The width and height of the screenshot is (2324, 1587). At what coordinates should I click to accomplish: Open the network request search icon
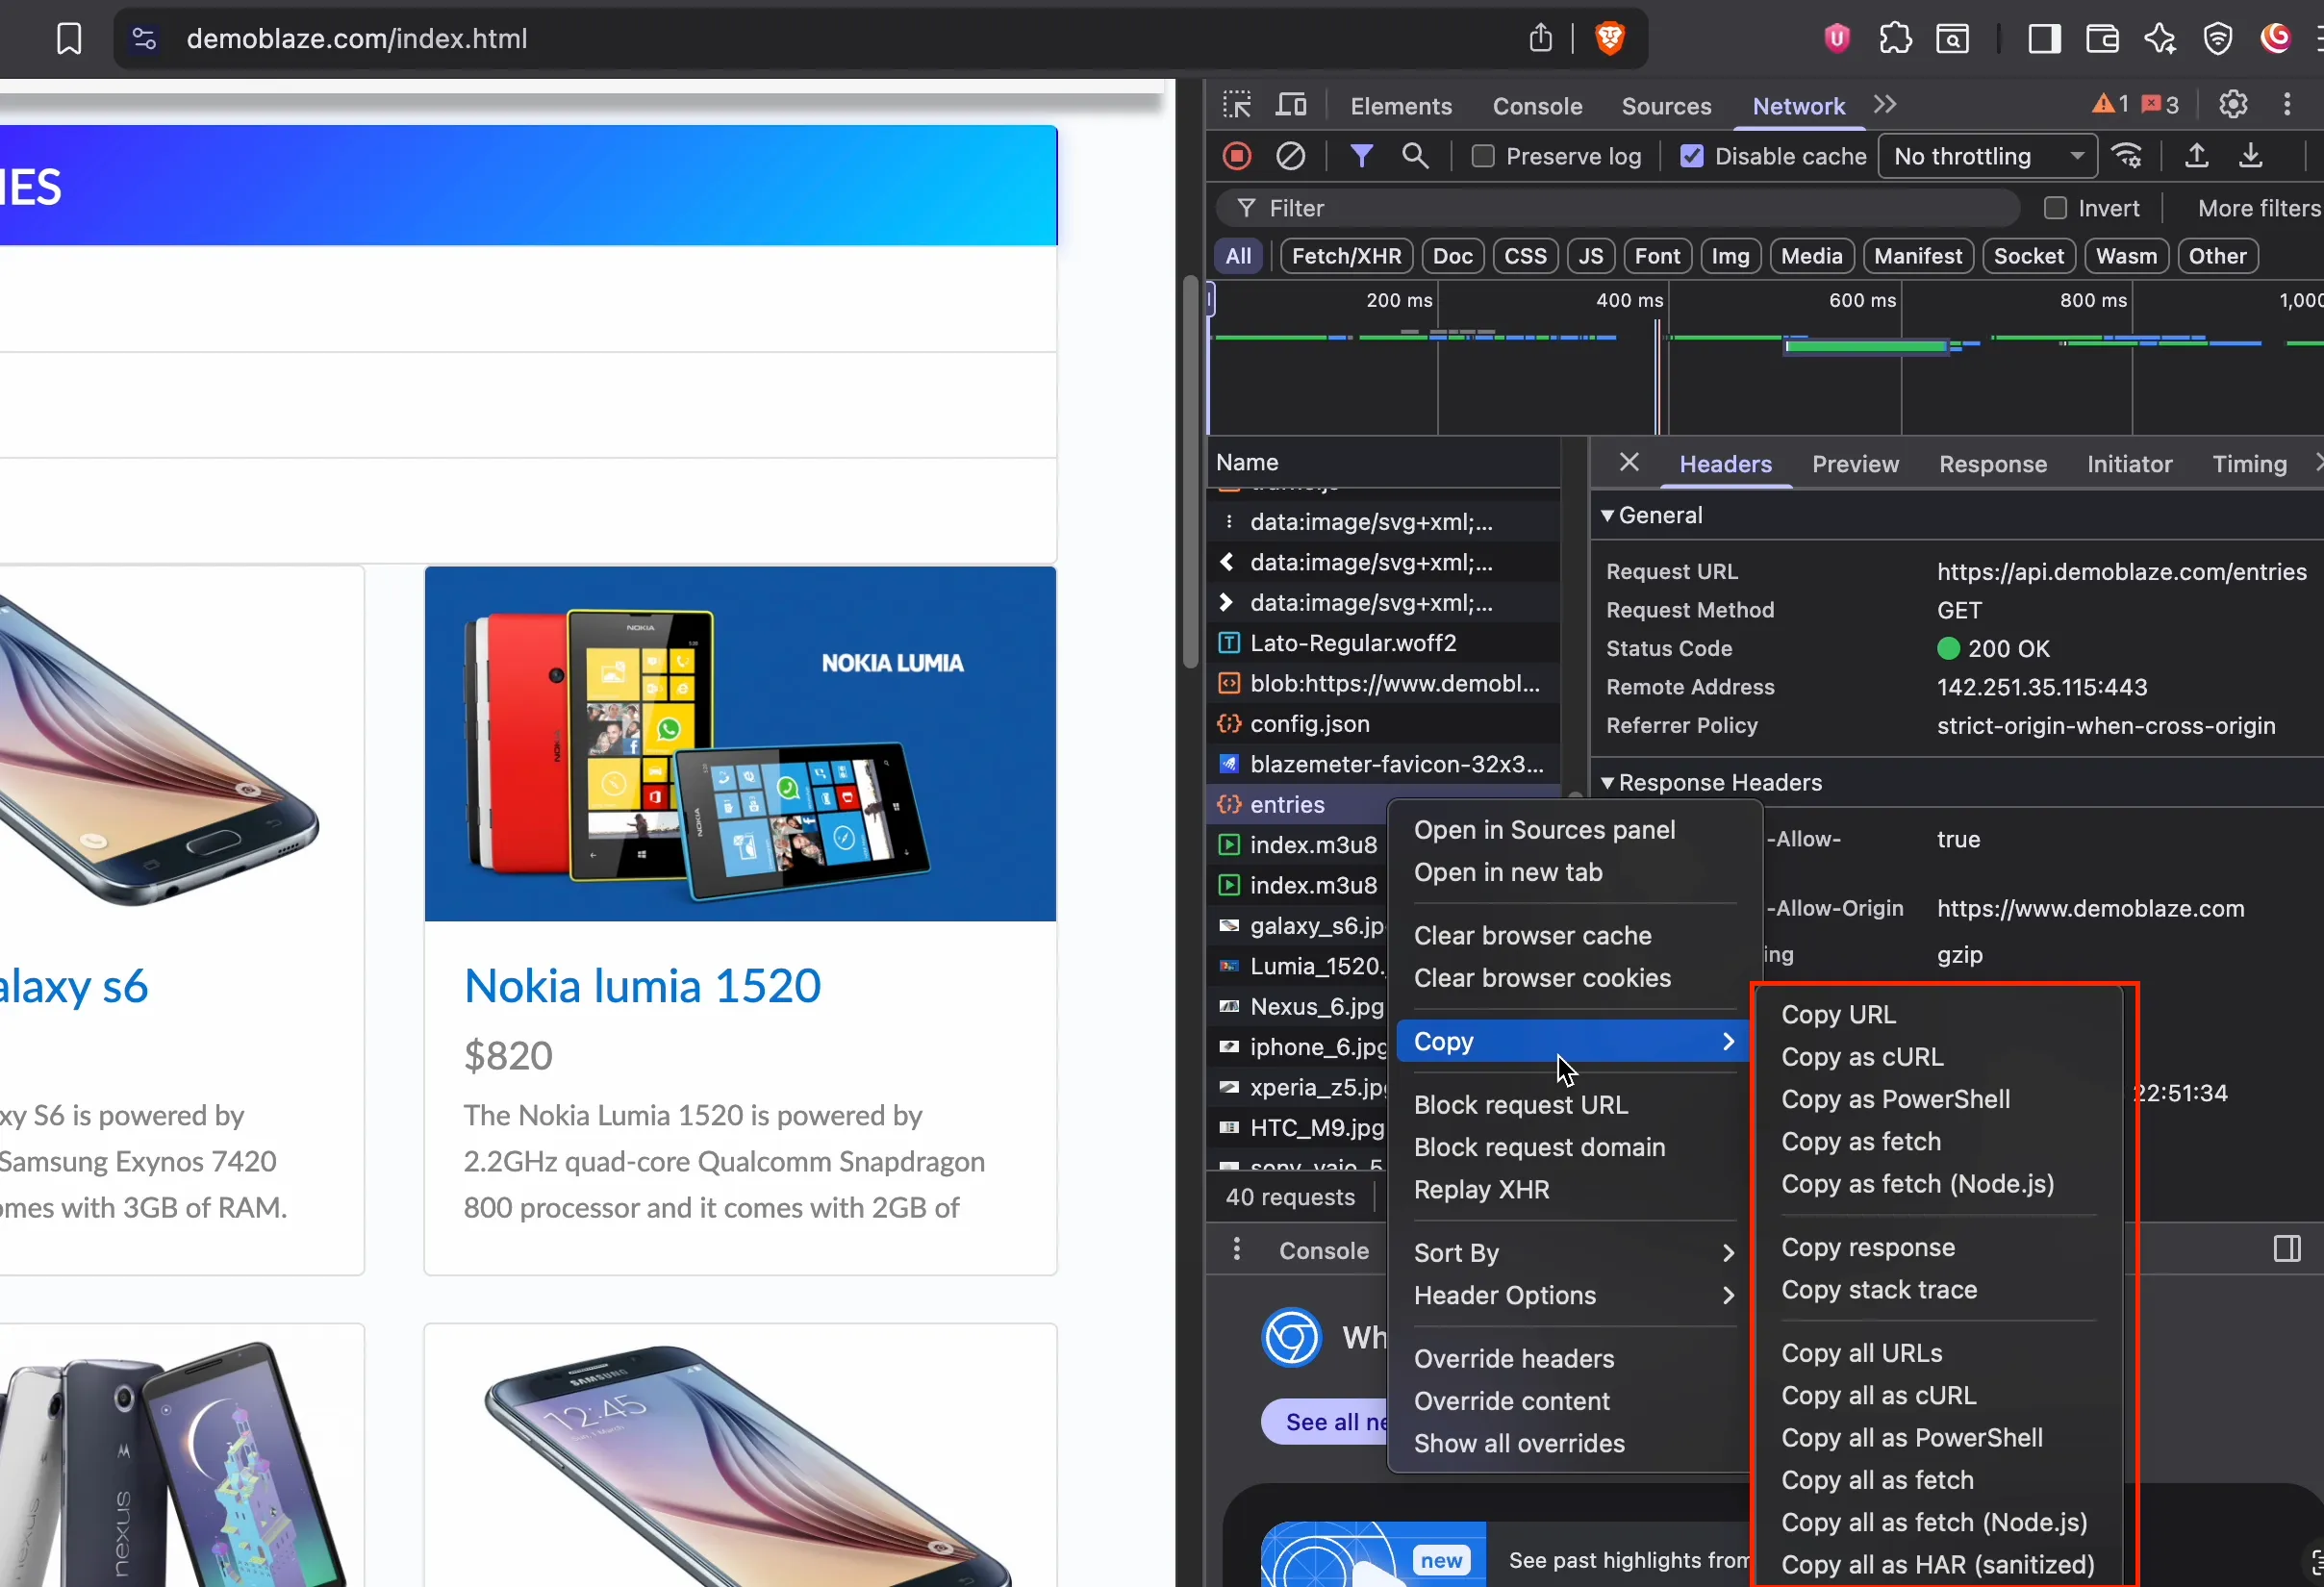(x=1415, y=156)
